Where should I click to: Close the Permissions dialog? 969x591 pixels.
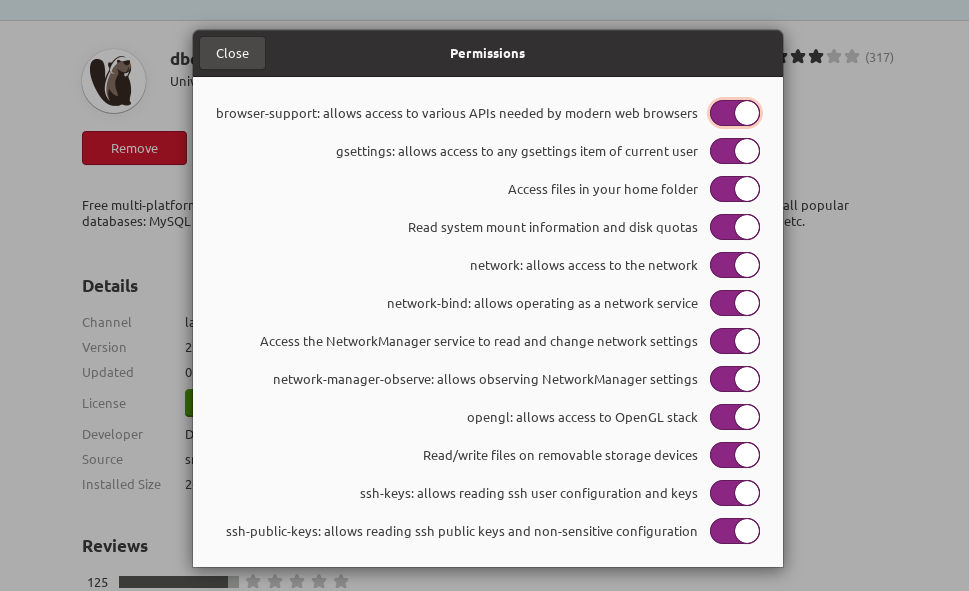click(x=232, y=53)
